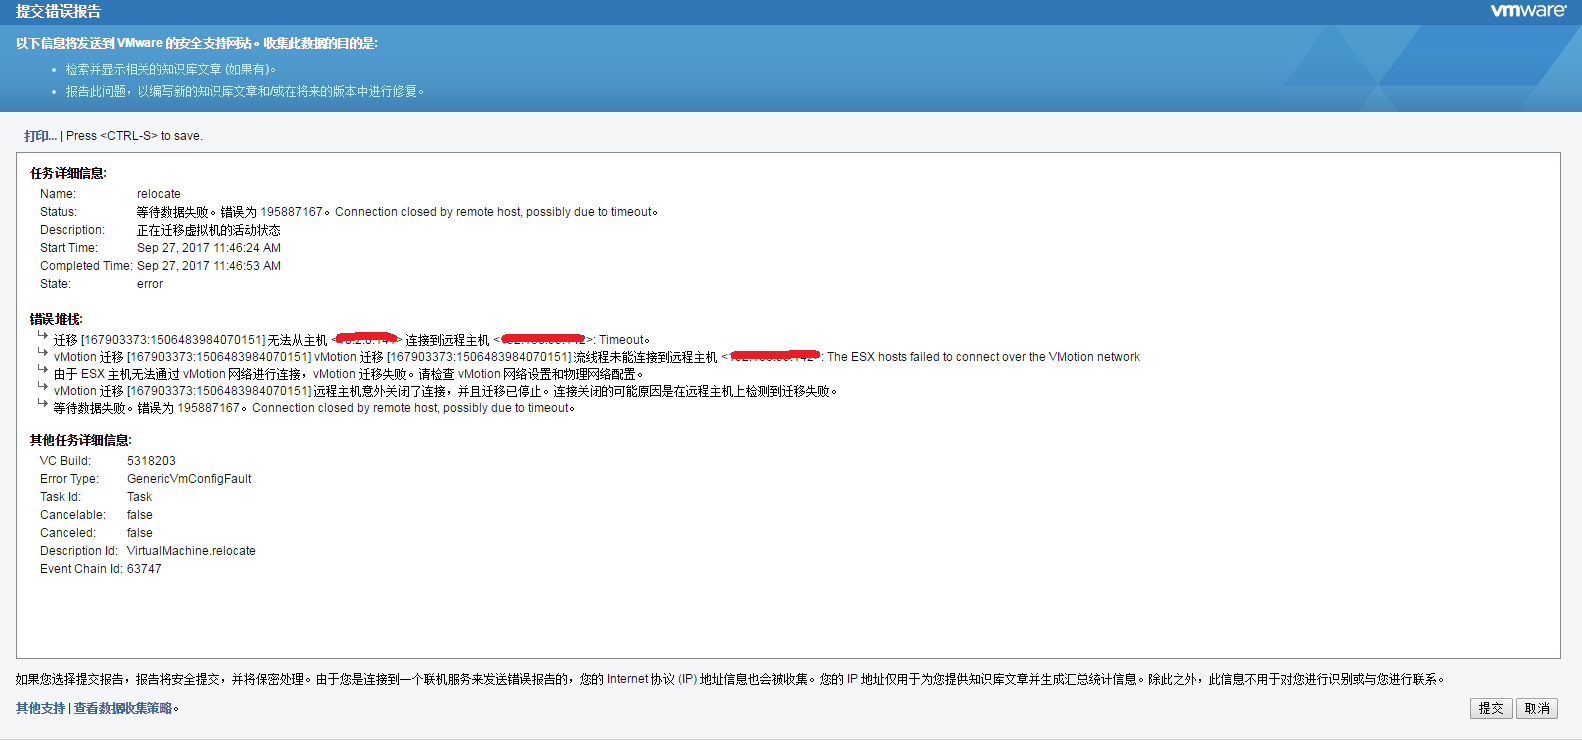The height and width of the screenshot is (741, 1582).
Task: Click the first error stack arrow icon
Action: point(43,335)
